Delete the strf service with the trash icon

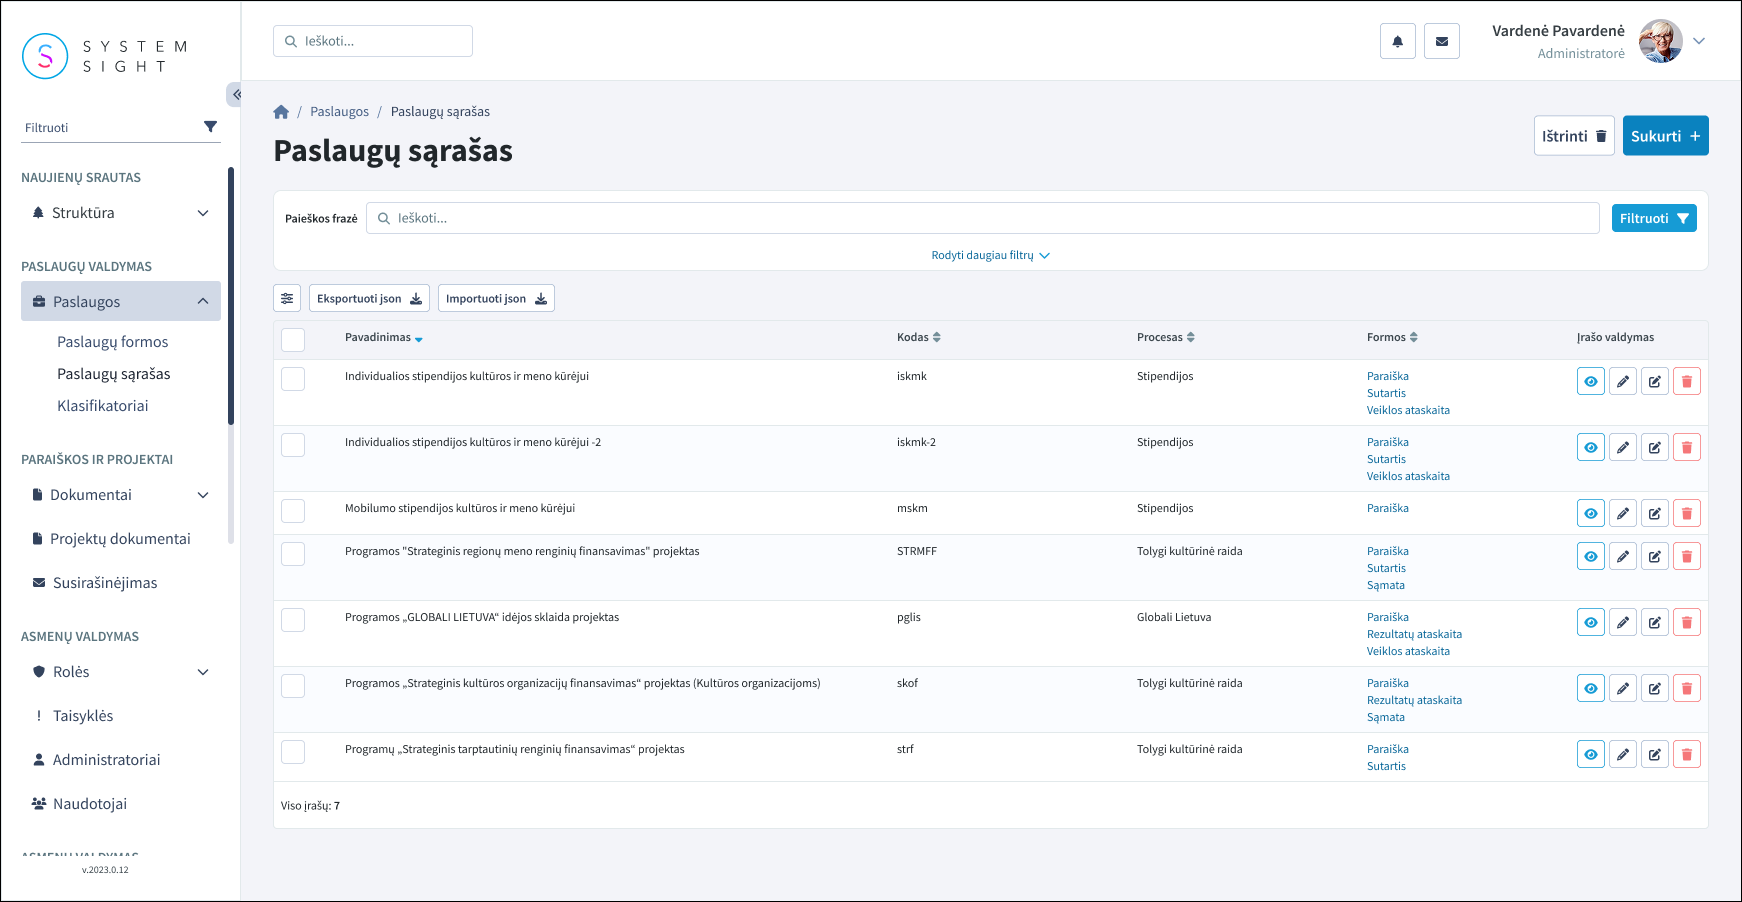(x=1686, y=754)
